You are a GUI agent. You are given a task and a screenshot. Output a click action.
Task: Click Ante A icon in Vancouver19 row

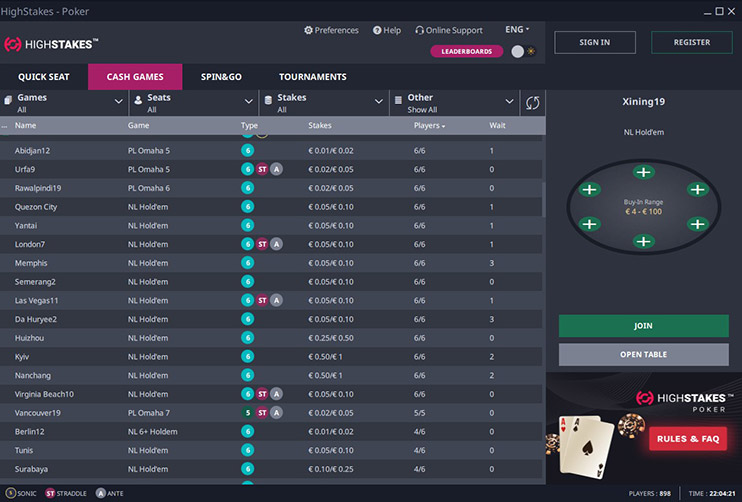tap(276, 413)
